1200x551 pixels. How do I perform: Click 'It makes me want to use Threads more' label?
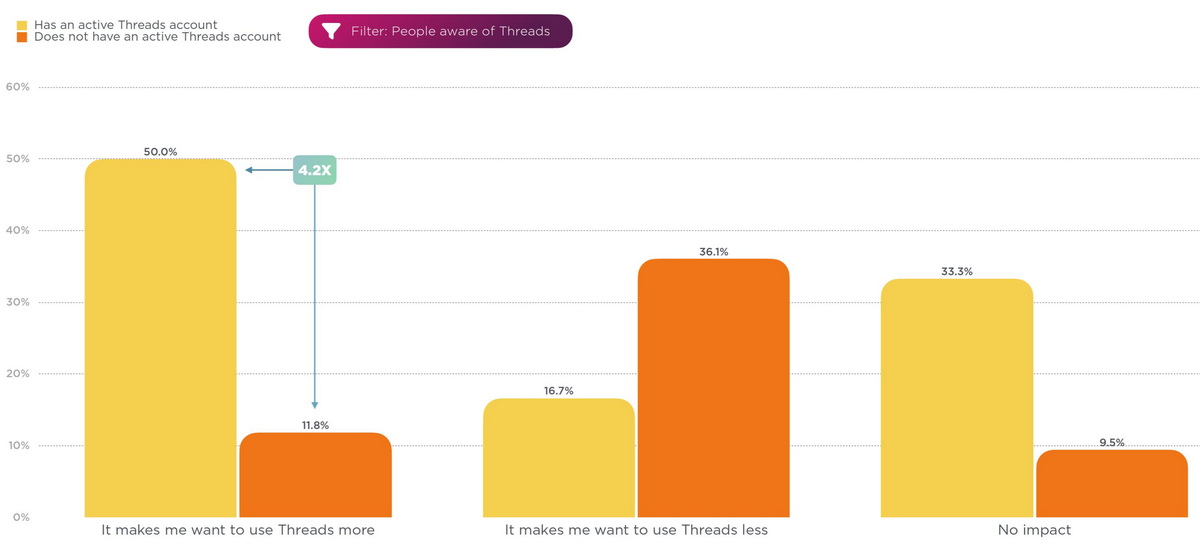point(238,530)
